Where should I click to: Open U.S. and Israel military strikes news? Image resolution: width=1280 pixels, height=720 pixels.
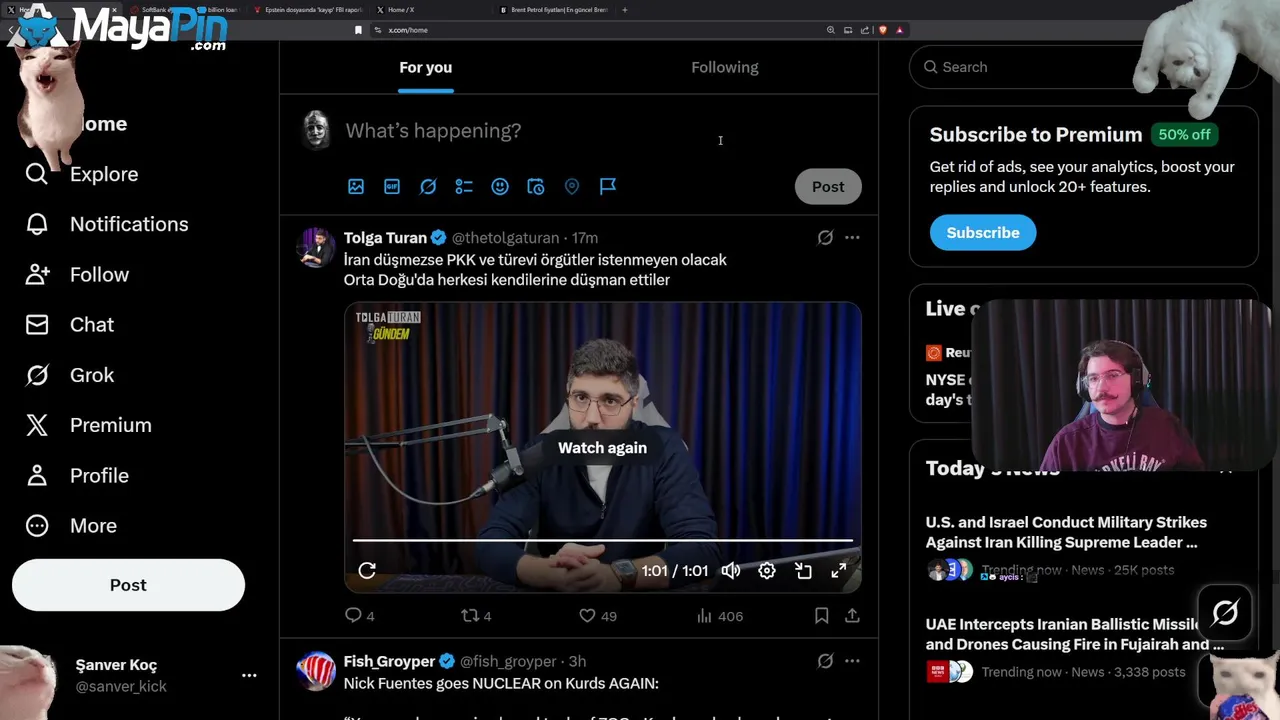click(1066, 532)
